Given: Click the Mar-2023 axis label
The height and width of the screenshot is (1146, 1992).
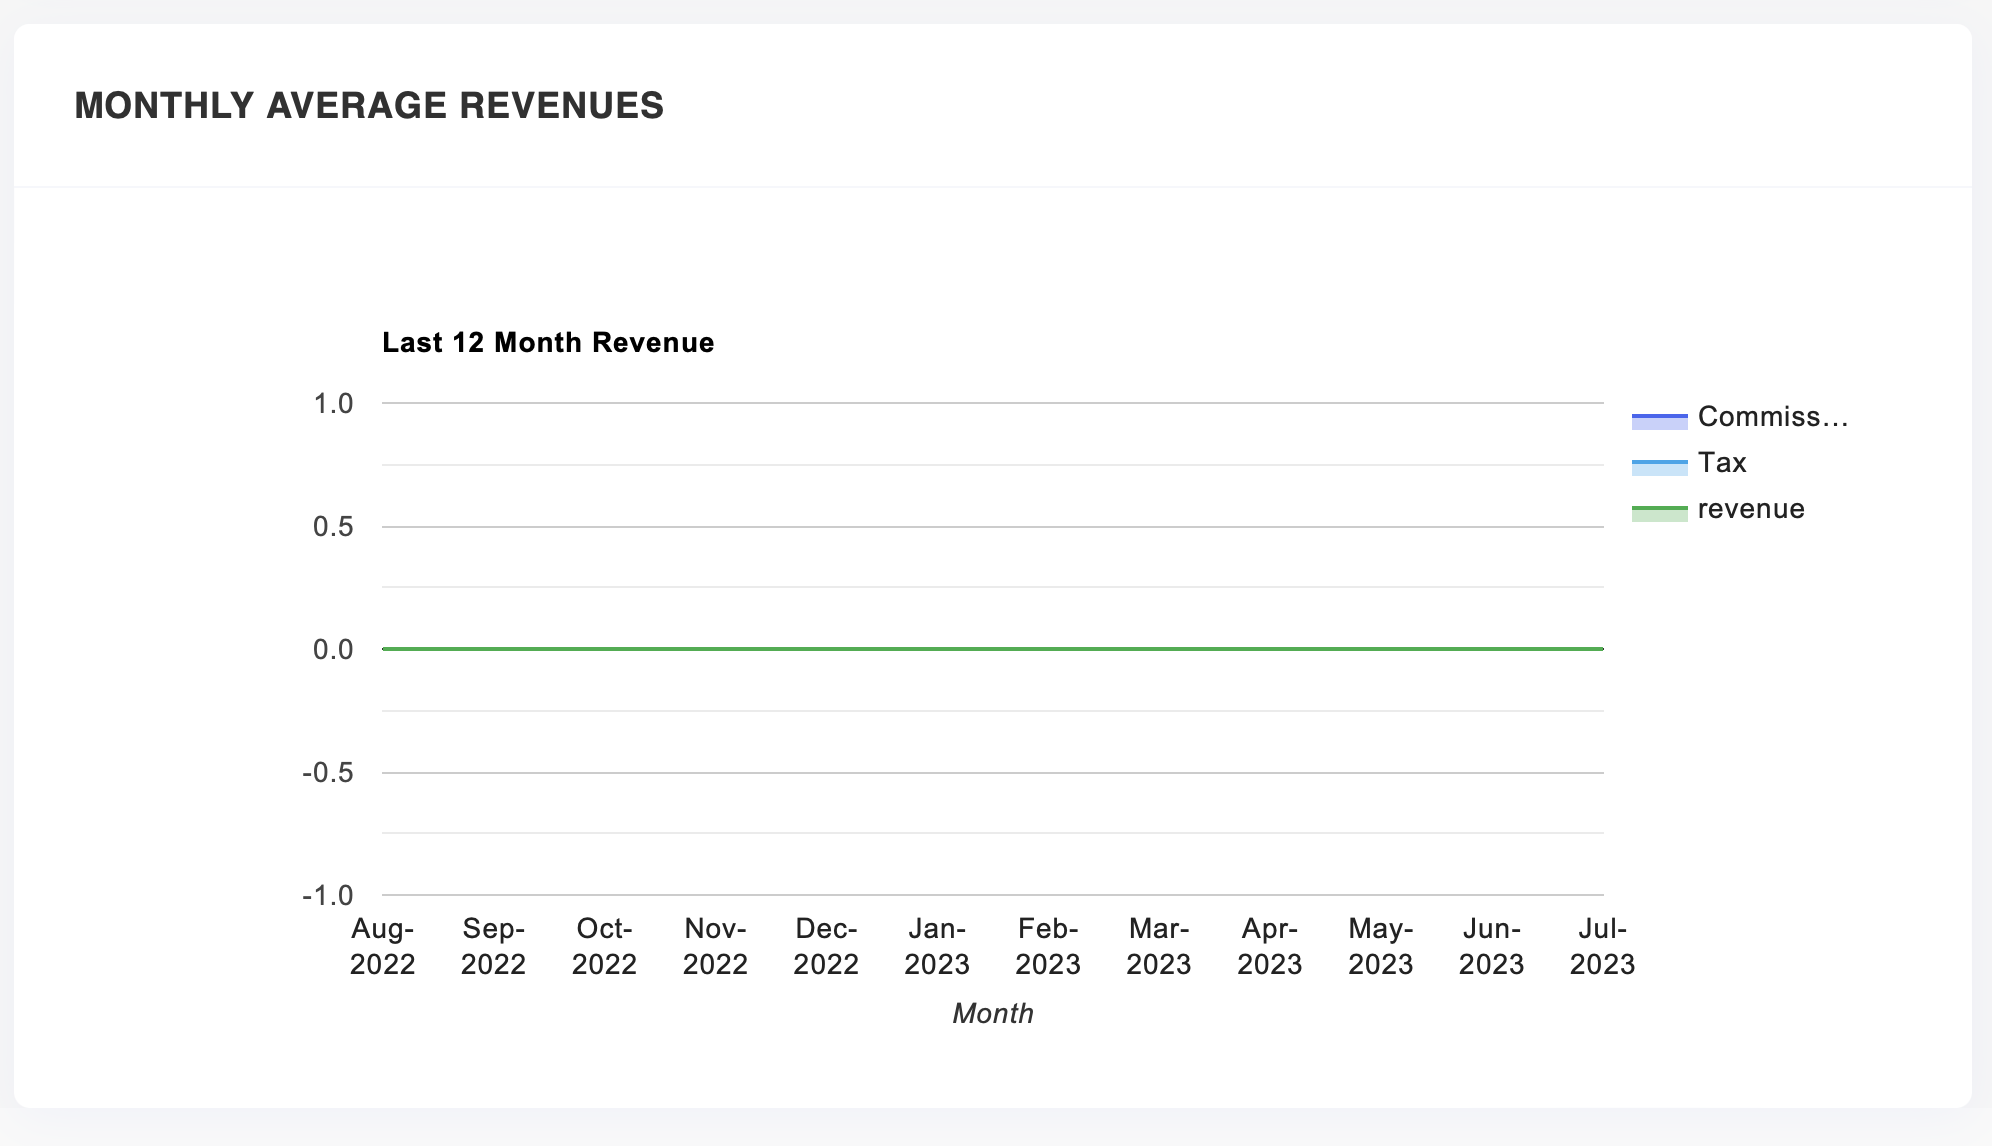Looking at the screenshot, I should pyautogui.click(x=1159, y=946).
